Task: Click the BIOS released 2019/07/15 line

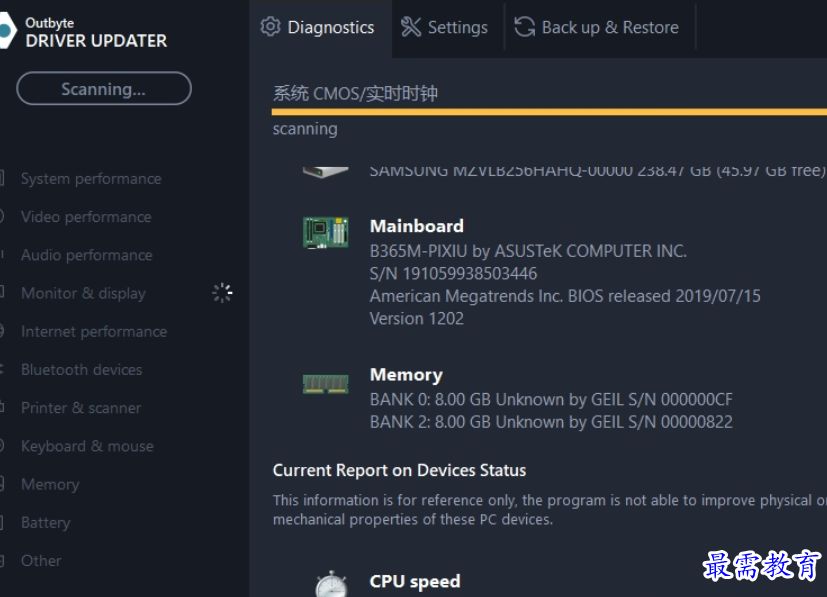Action: pyautogui.click(x=565, y=296)
